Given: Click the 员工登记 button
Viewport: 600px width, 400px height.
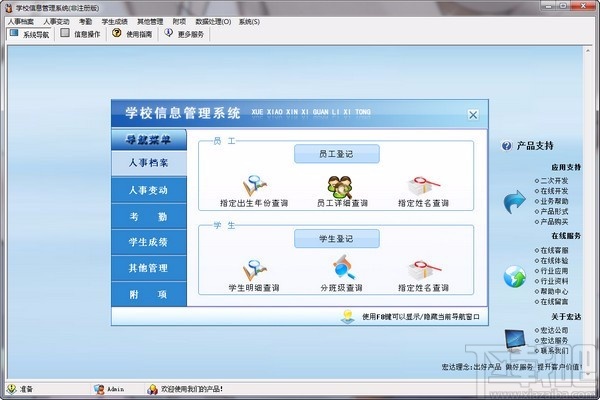Looking at the screenshot, I should click(x=337, y=154).
